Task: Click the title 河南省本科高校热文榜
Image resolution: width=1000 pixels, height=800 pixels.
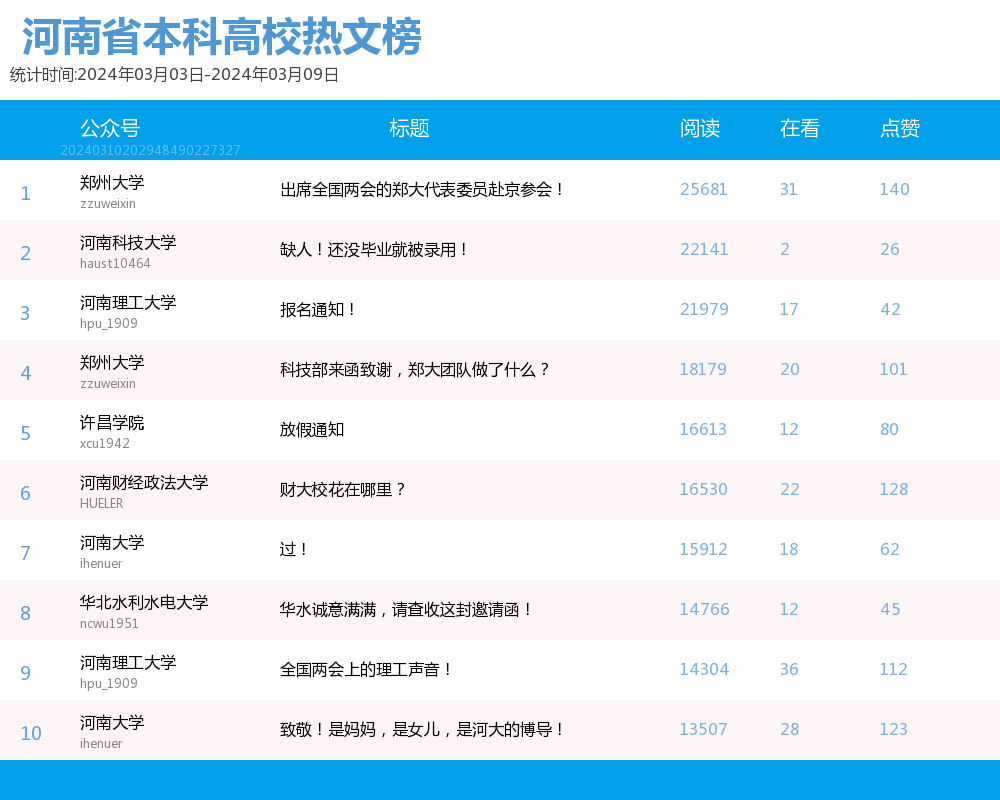Action: click(x=221, y=36)
